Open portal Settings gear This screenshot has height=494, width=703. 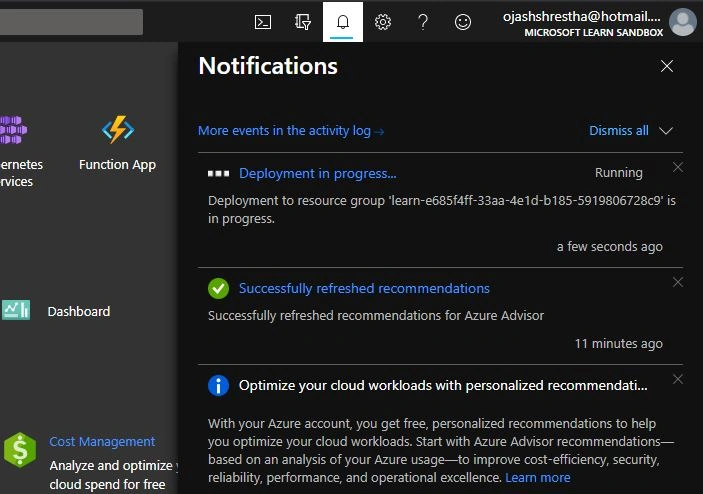[x=383, y=22]
